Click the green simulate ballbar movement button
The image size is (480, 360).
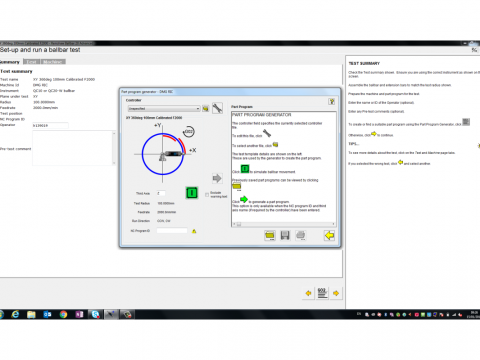click(192, 193)
